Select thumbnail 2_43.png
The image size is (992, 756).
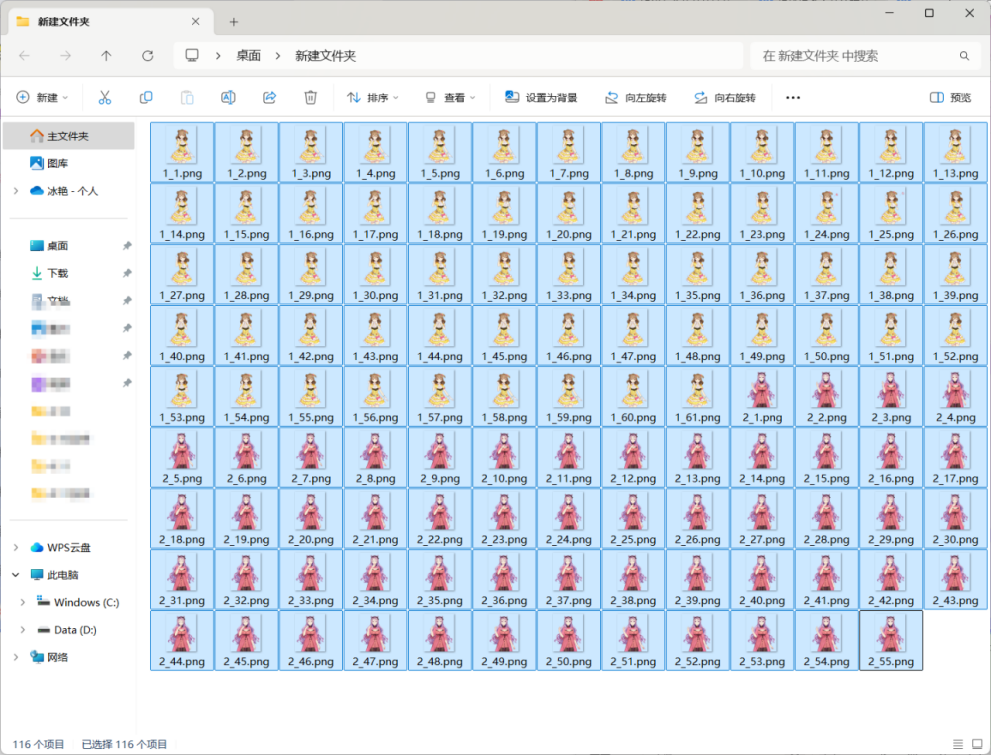955,579
